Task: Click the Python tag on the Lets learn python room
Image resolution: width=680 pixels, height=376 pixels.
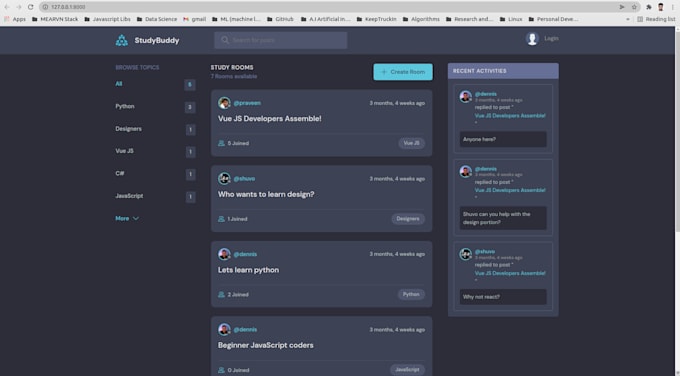Action: coord(411,294)
